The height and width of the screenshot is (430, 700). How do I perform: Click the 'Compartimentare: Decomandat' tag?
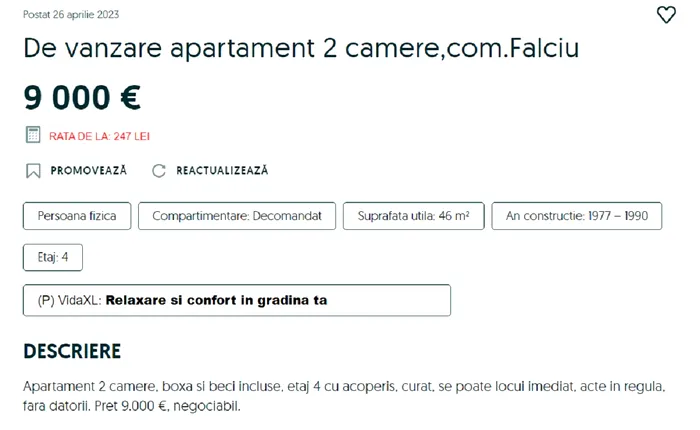click(x=237, y=216)
